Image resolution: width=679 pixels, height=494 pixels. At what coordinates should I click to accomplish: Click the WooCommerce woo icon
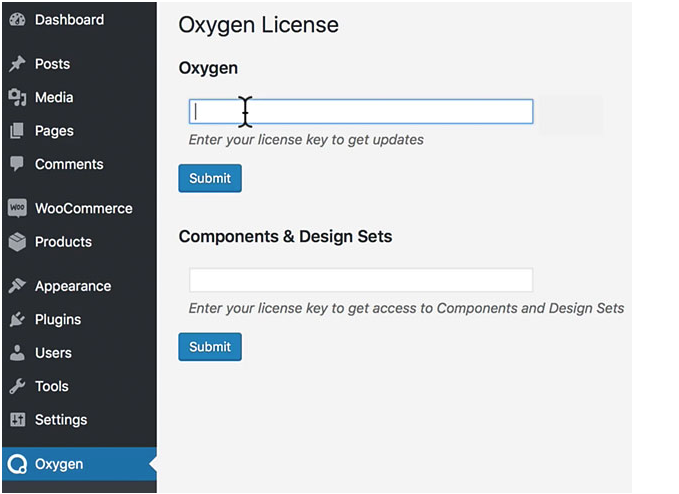click(x=17, y=208)
